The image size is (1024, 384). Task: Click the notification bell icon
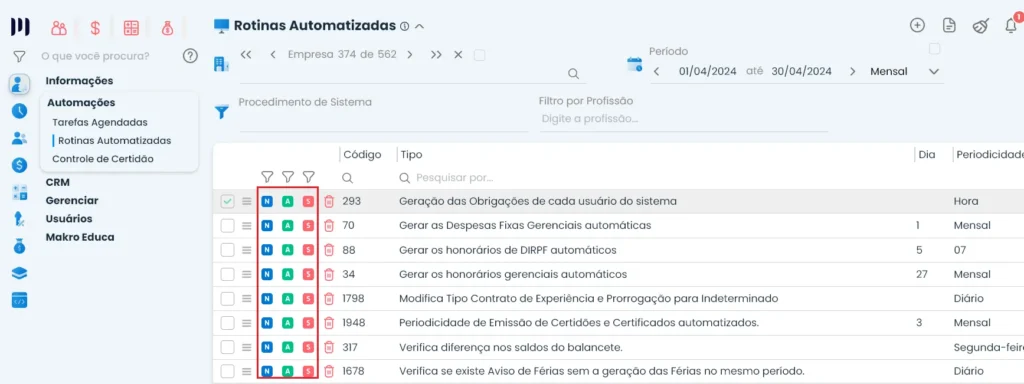[x=1011, y=25]
